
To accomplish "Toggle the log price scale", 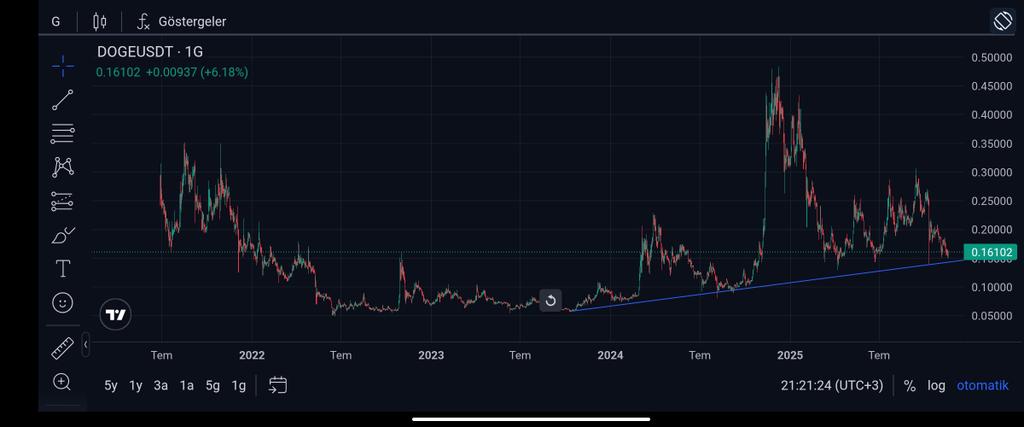I will pos(936,386).
